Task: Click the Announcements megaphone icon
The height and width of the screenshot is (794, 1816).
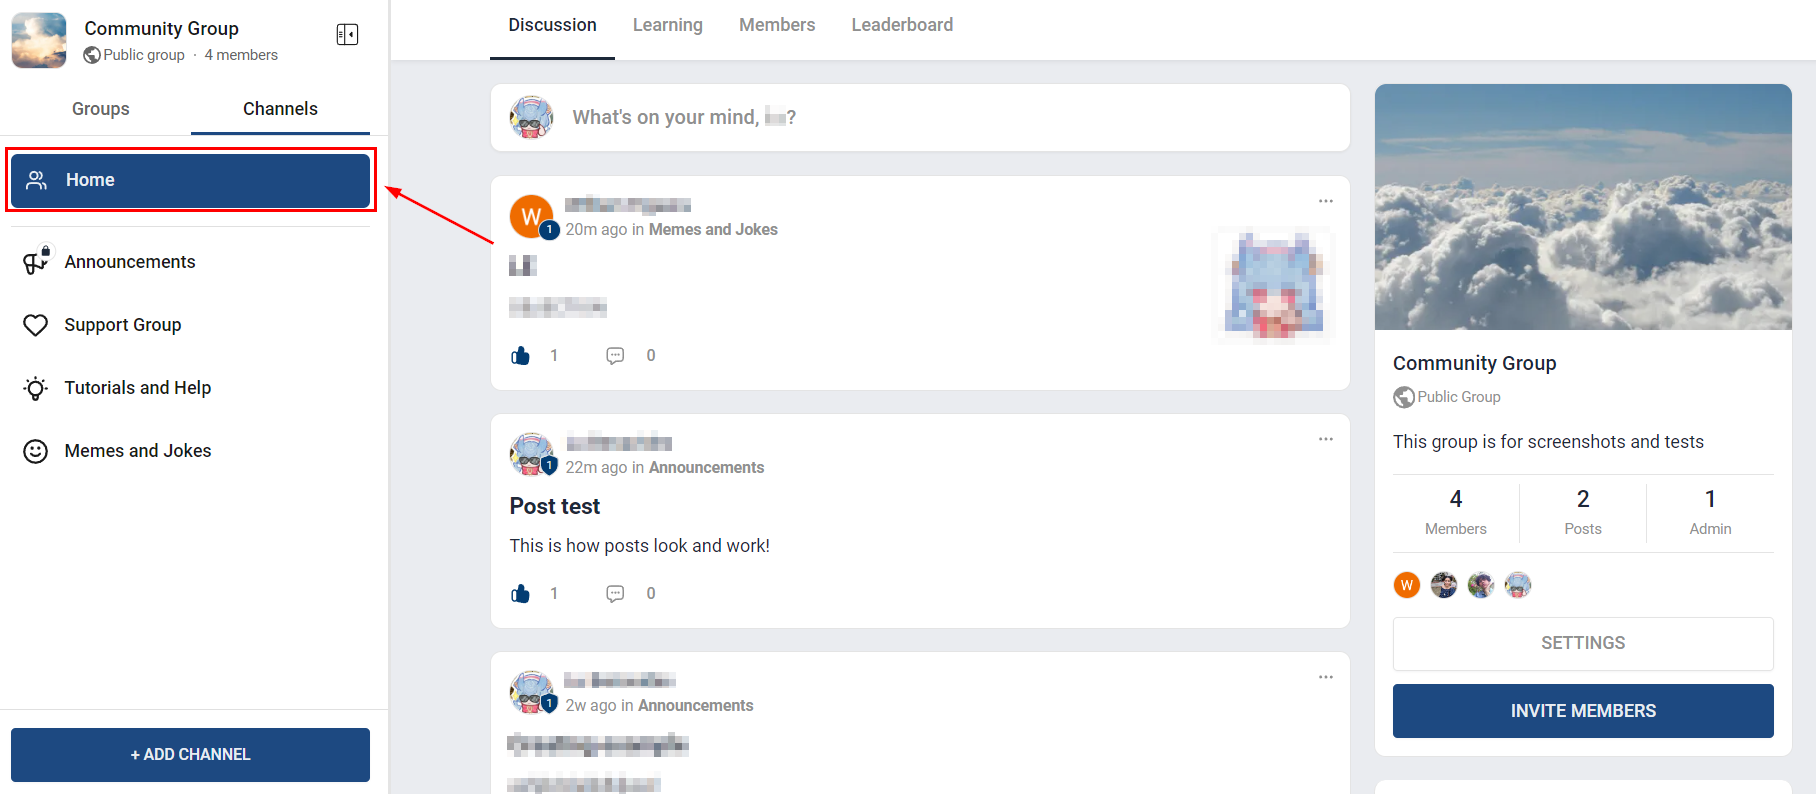Action: [x=37, y=260]
